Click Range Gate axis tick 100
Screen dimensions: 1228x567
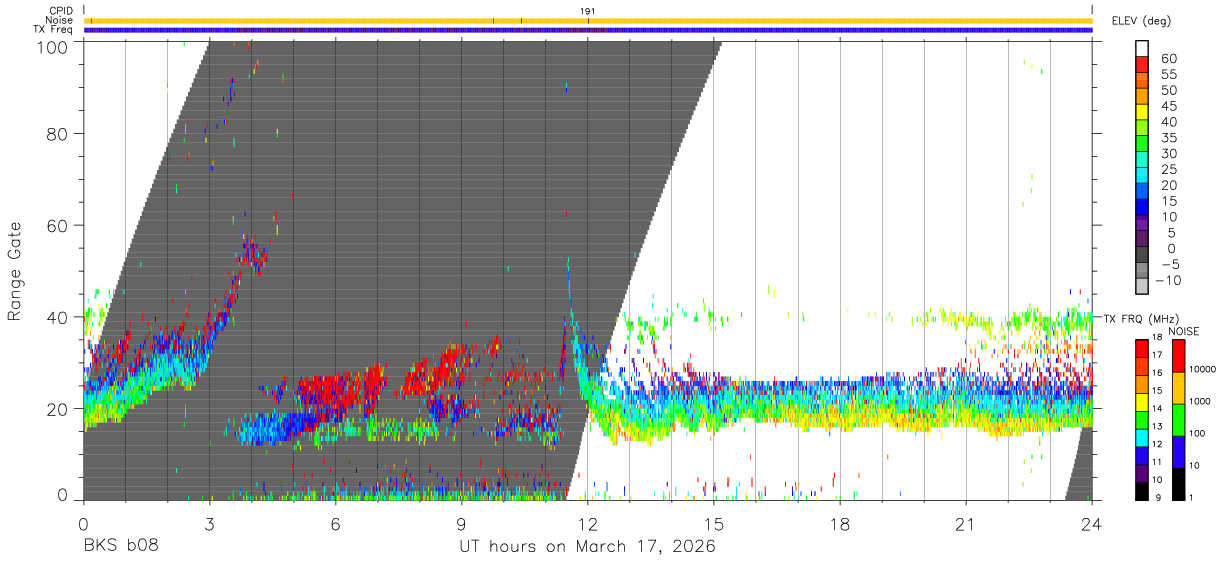52,47
